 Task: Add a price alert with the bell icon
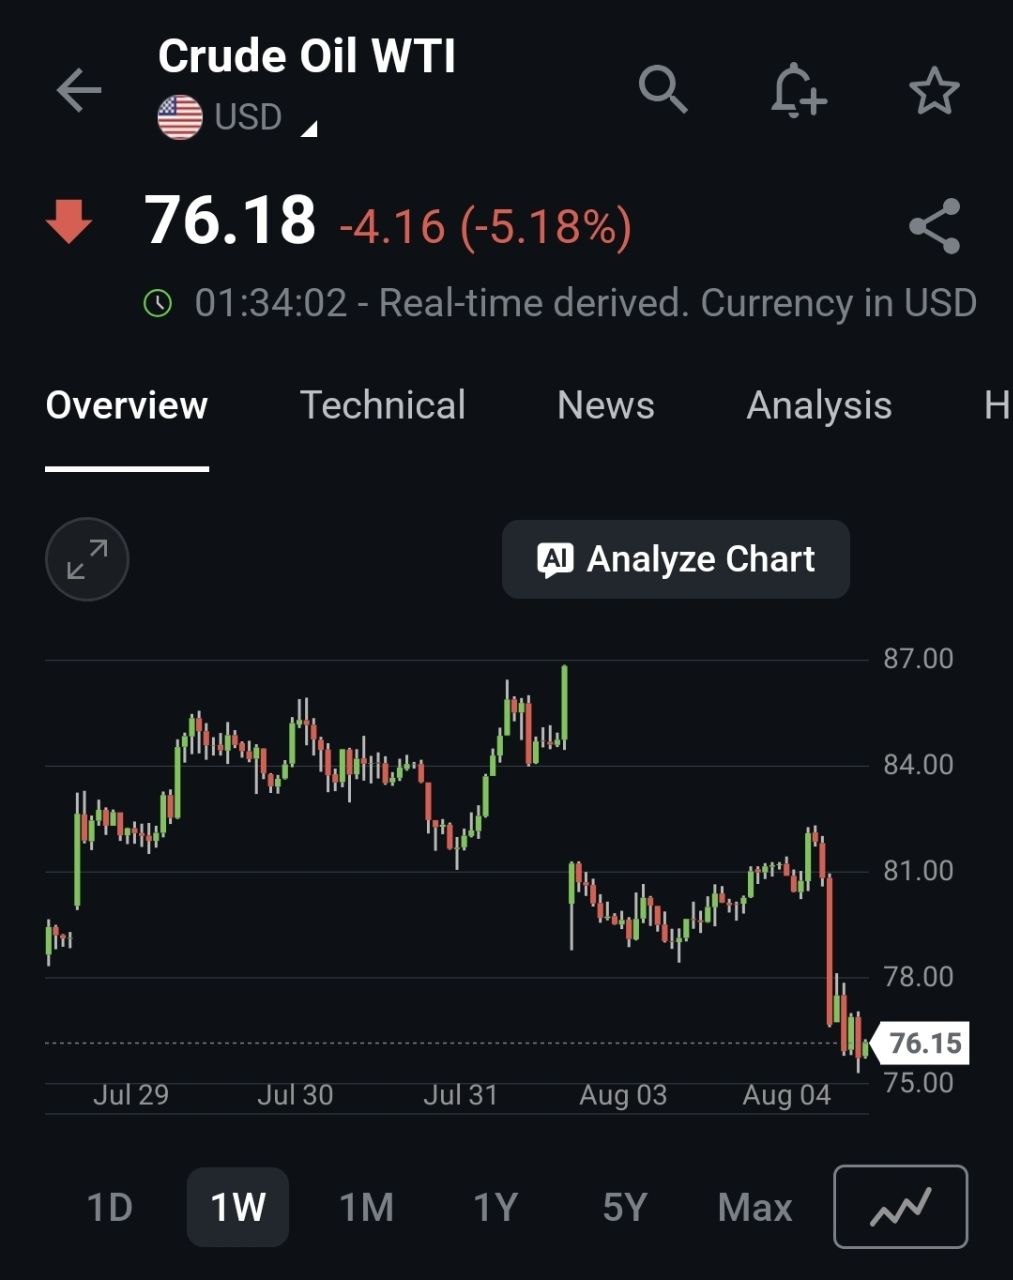pos(798,90)
